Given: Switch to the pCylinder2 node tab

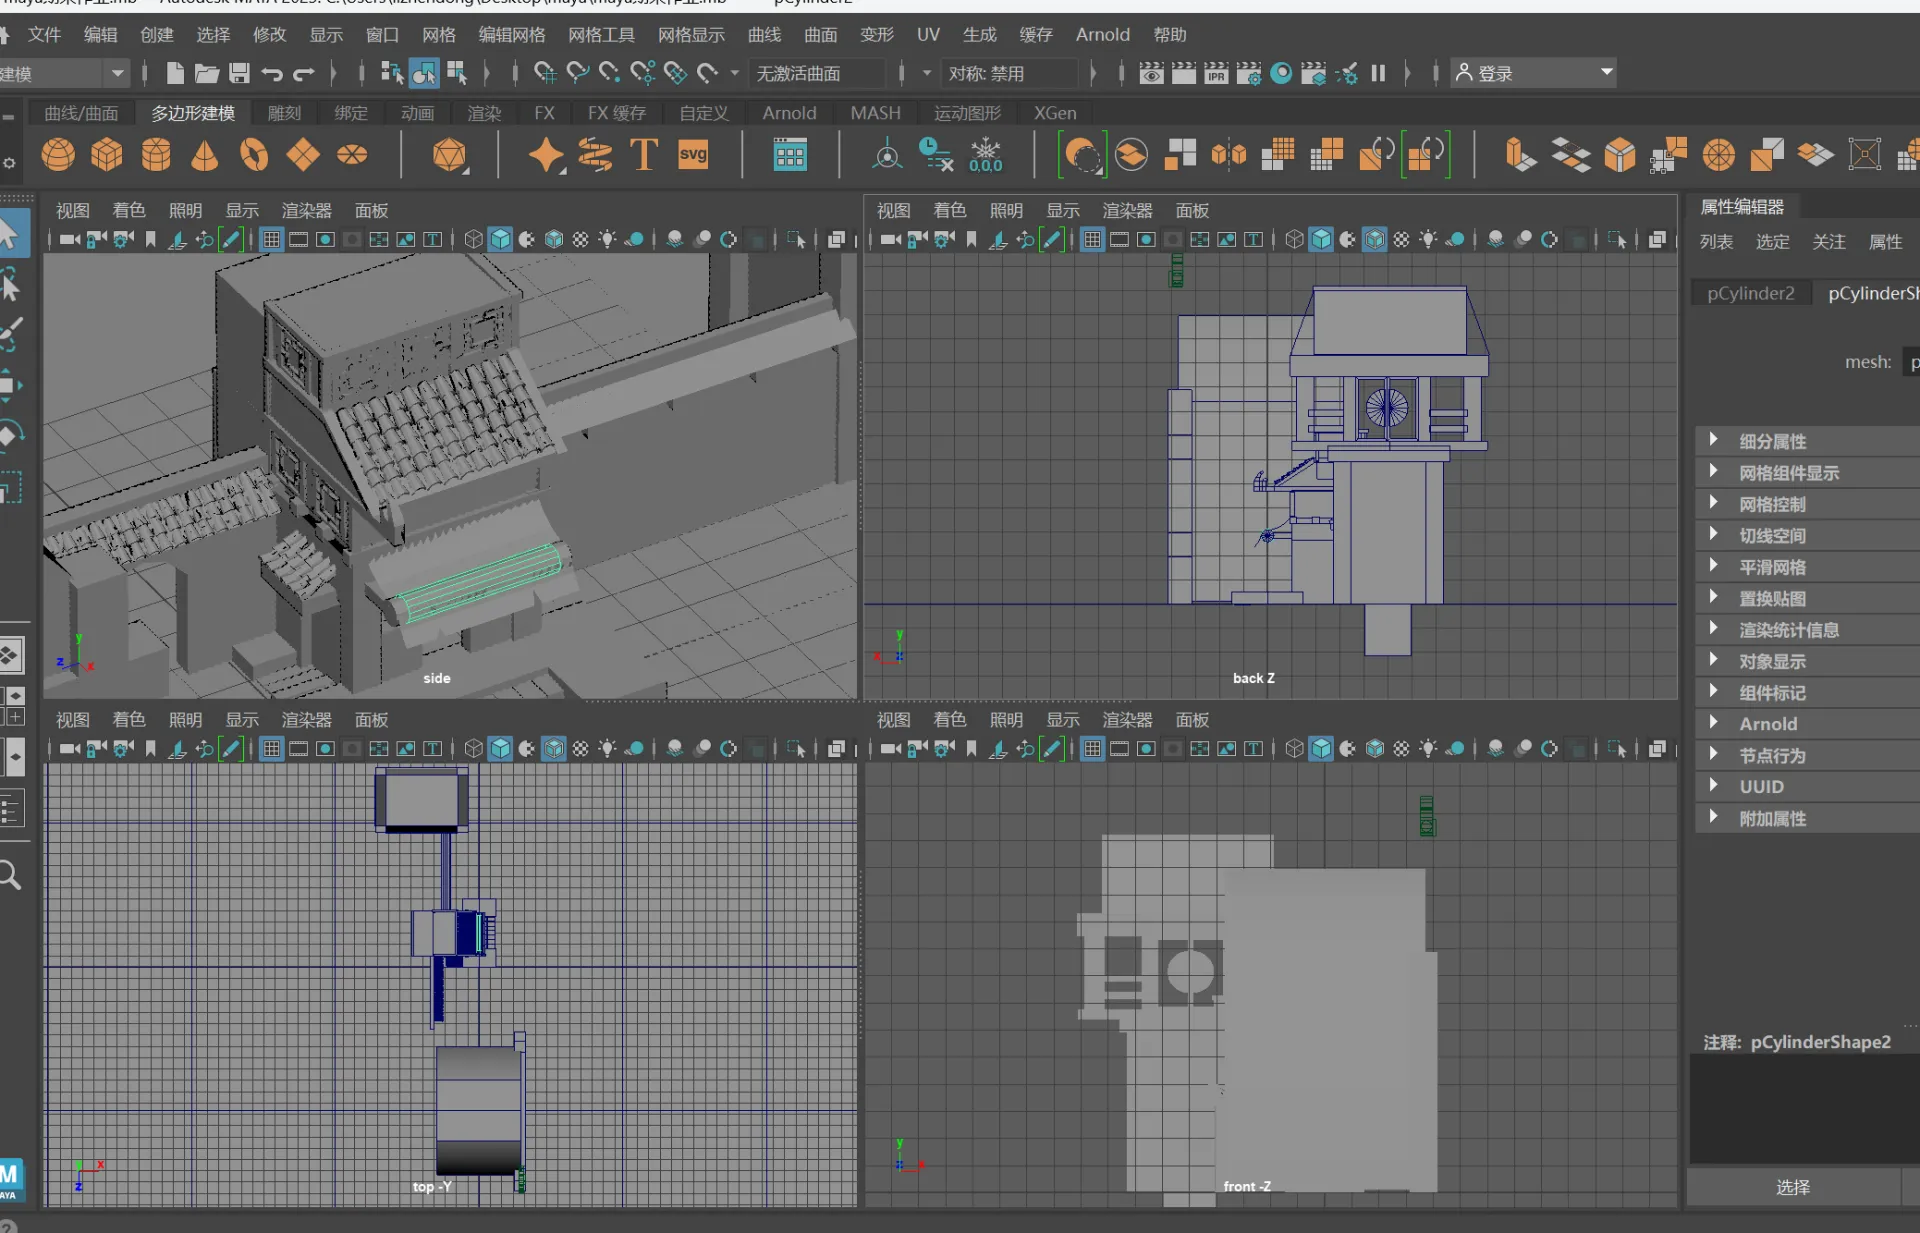Looking at the screenshot, I should pos(1750,293).
